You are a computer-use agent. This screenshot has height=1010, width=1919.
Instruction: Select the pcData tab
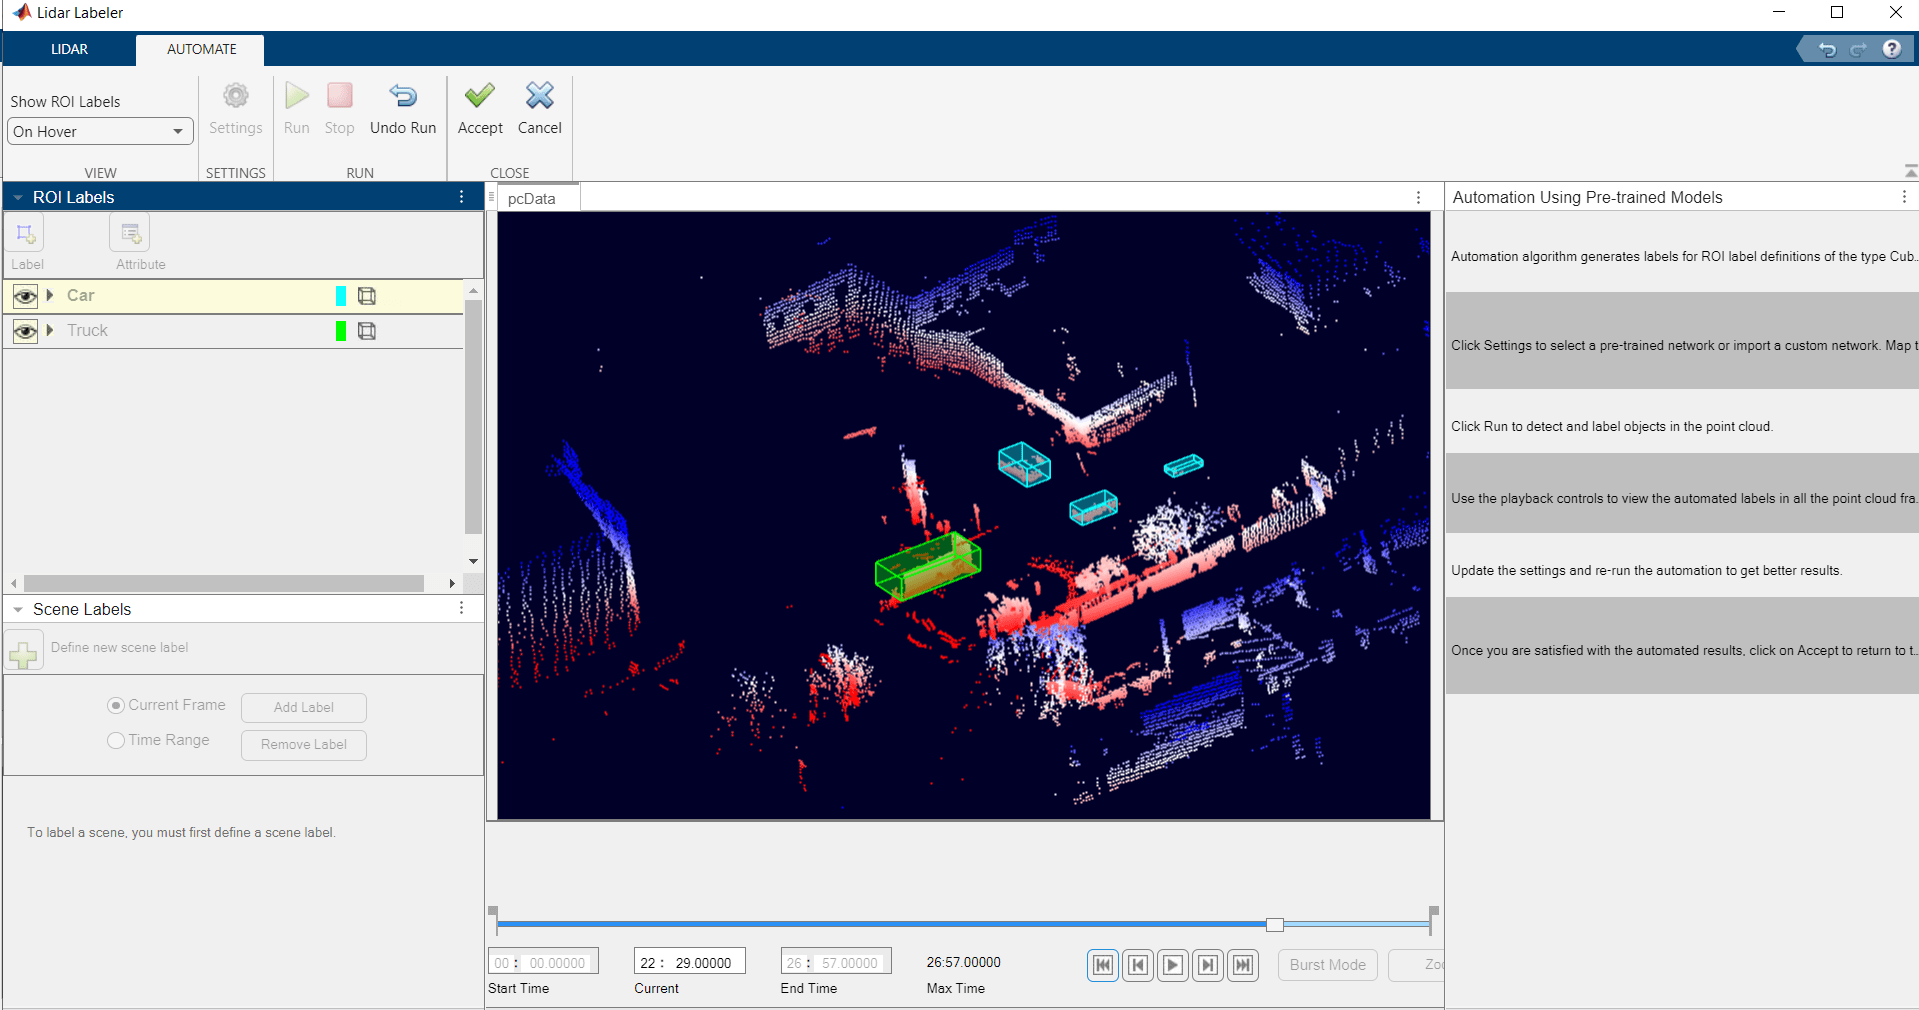[x=531, y=199]
